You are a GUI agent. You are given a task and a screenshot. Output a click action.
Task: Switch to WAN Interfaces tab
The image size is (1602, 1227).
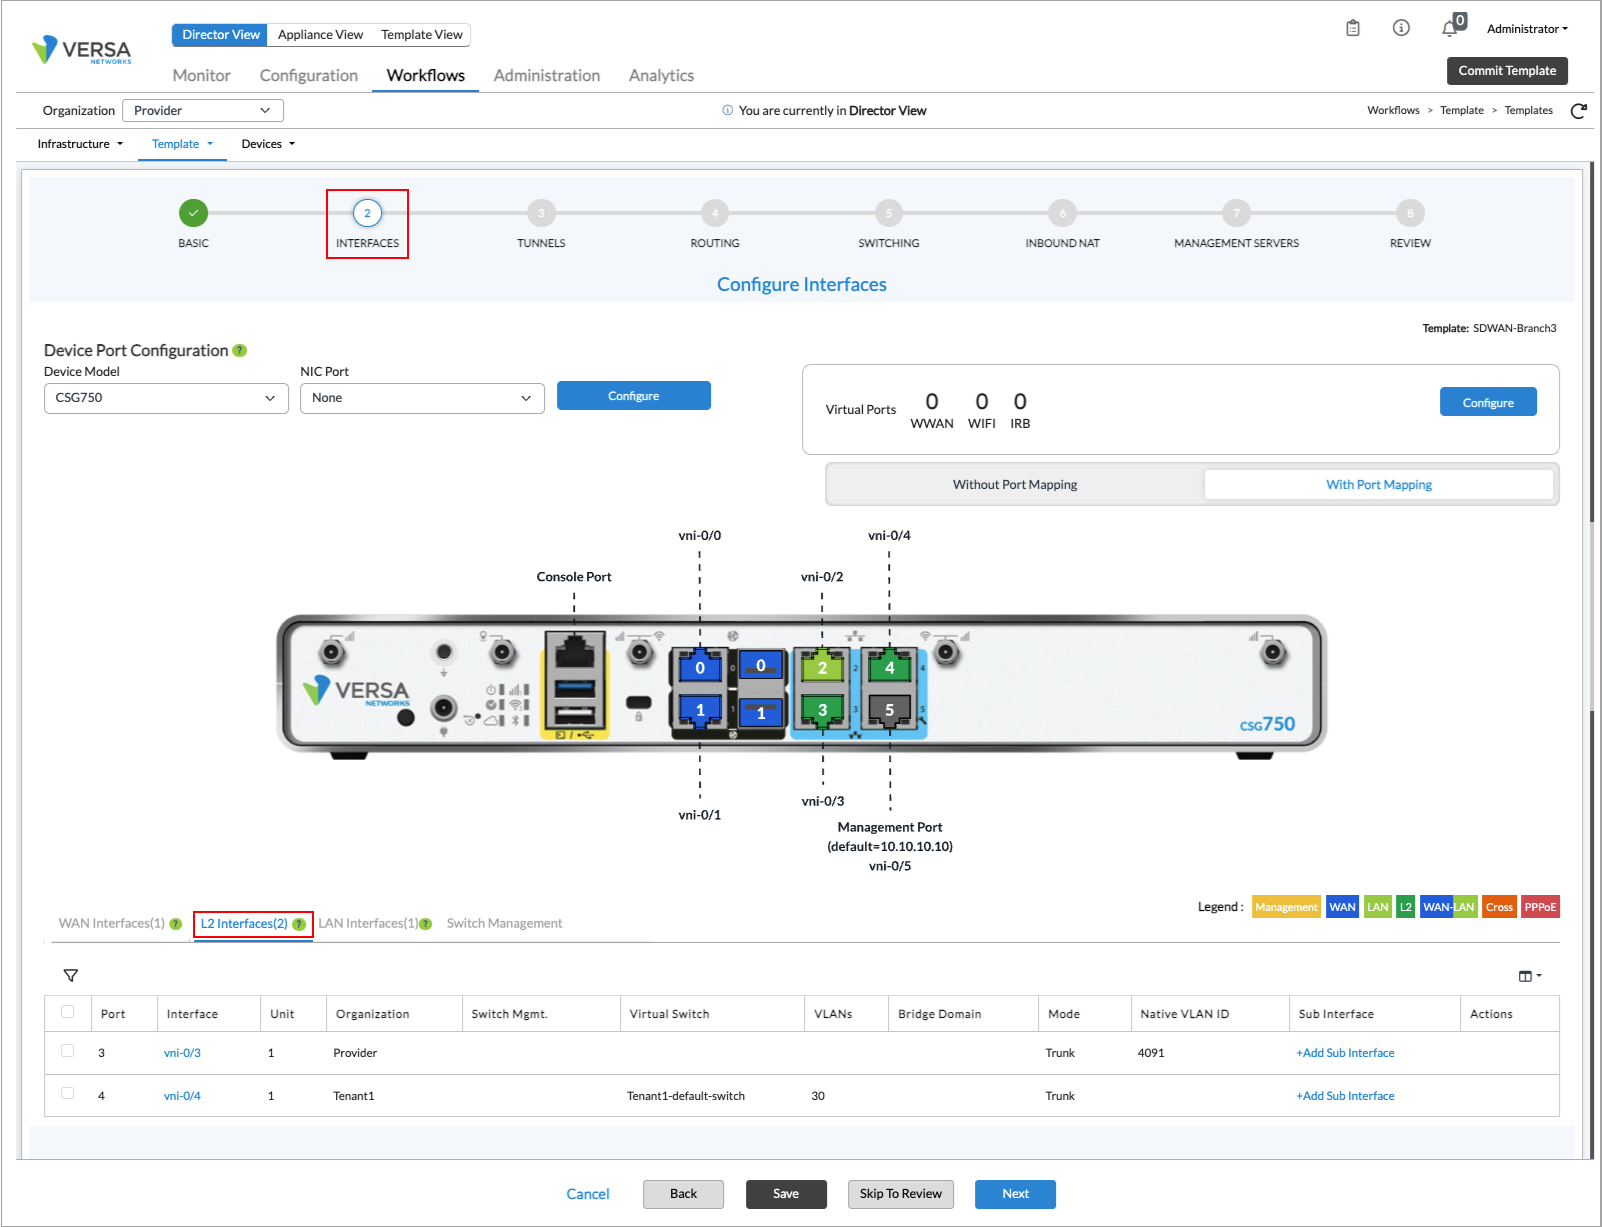(112, 923)
